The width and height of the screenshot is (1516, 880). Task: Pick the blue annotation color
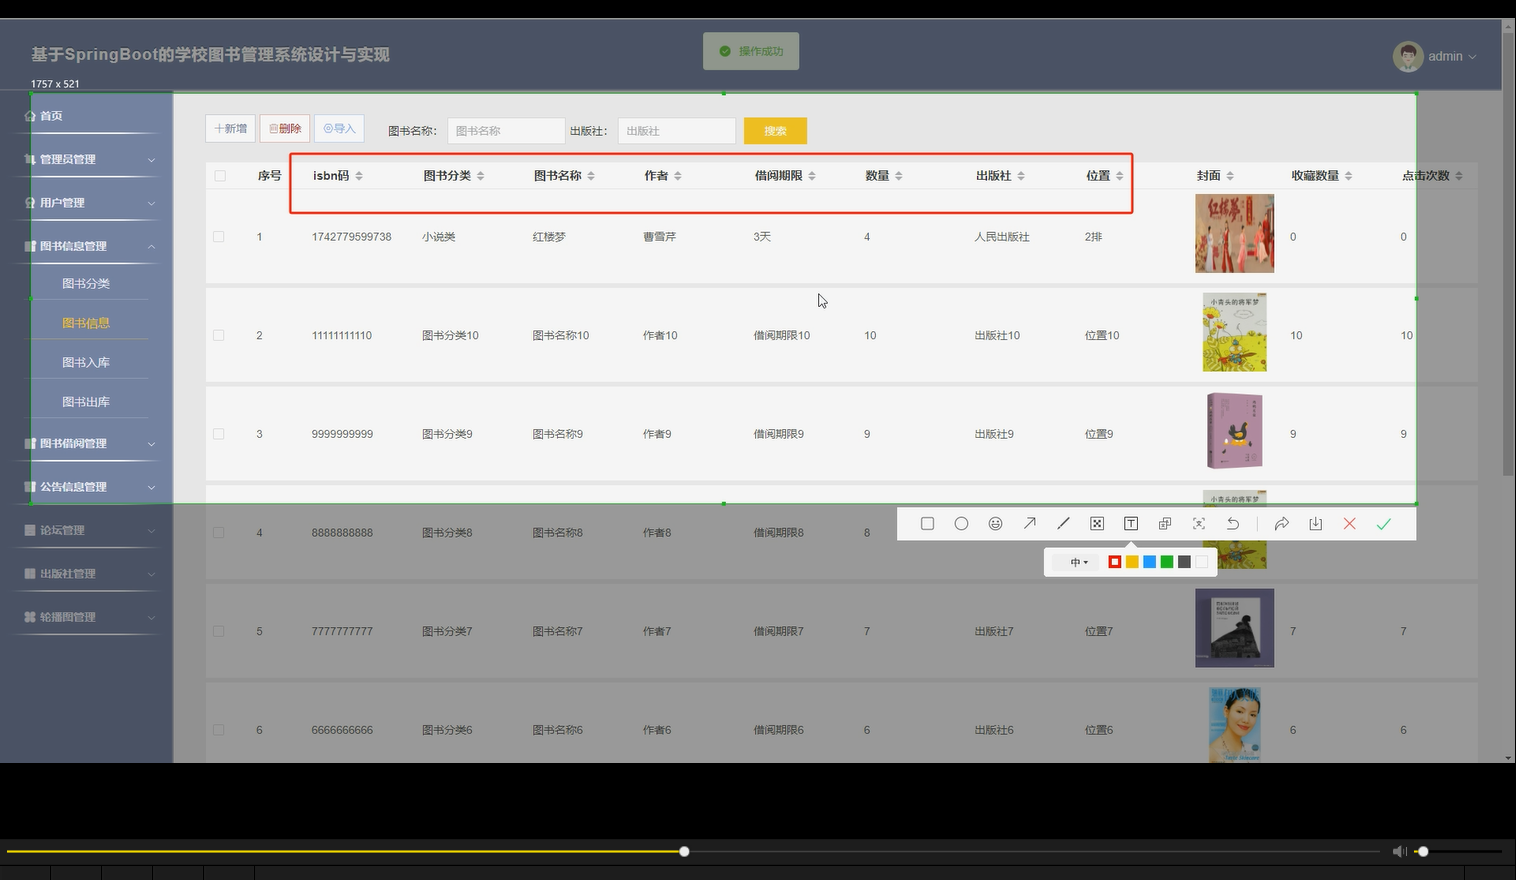coord(1150,562)
